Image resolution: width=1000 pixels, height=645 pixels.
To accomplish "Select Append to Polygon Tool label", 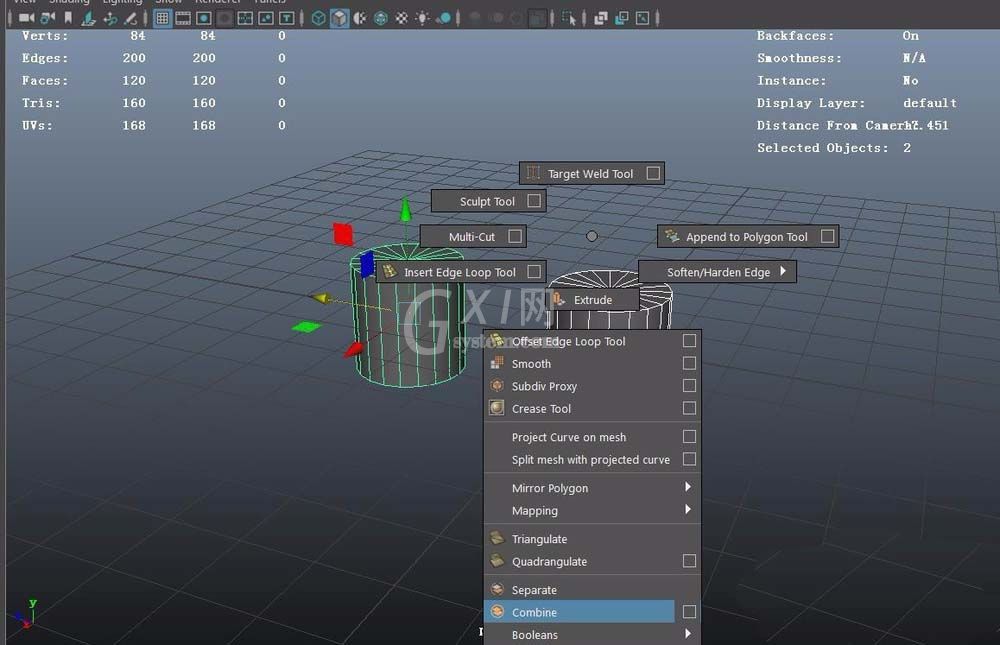I will tap(747, 237).
